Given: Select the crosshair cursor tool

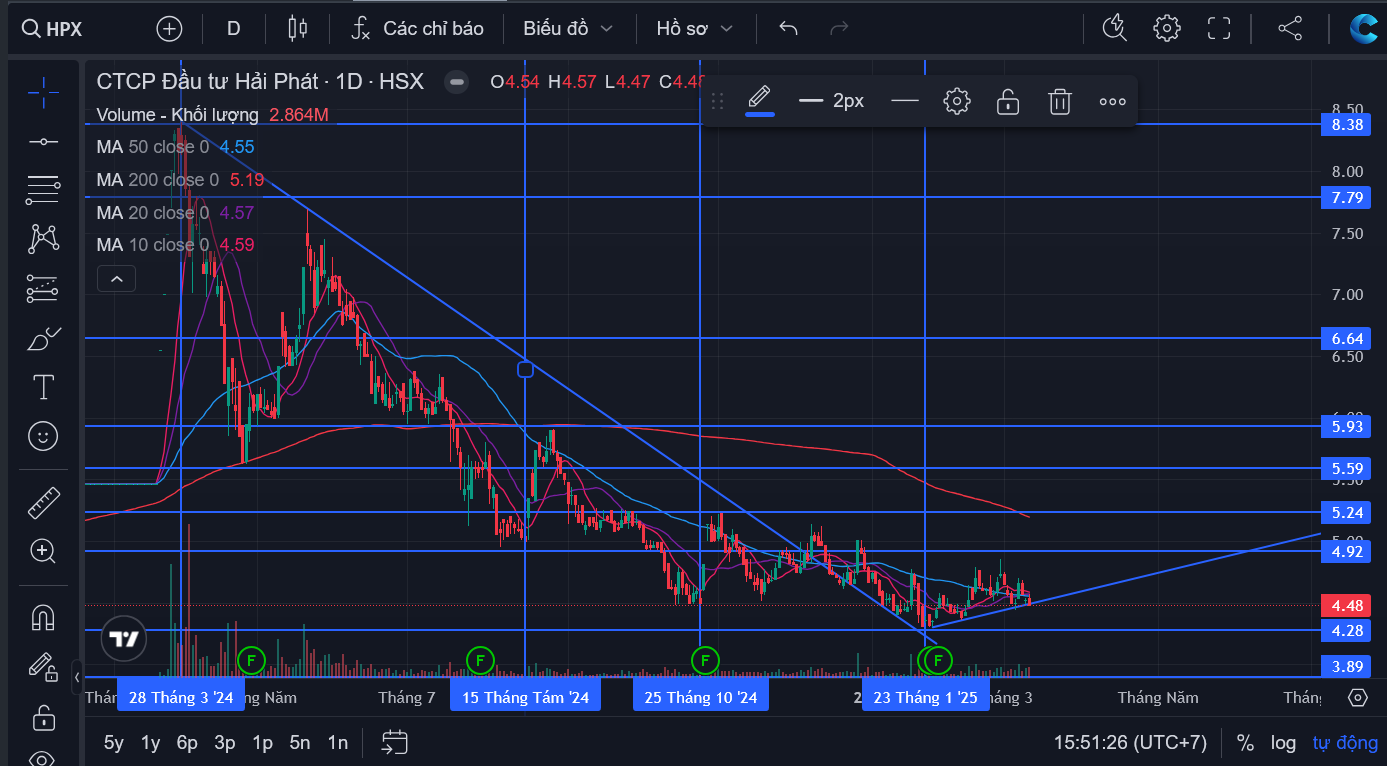Looking at the screenshot, I should [x=43, y=93].
